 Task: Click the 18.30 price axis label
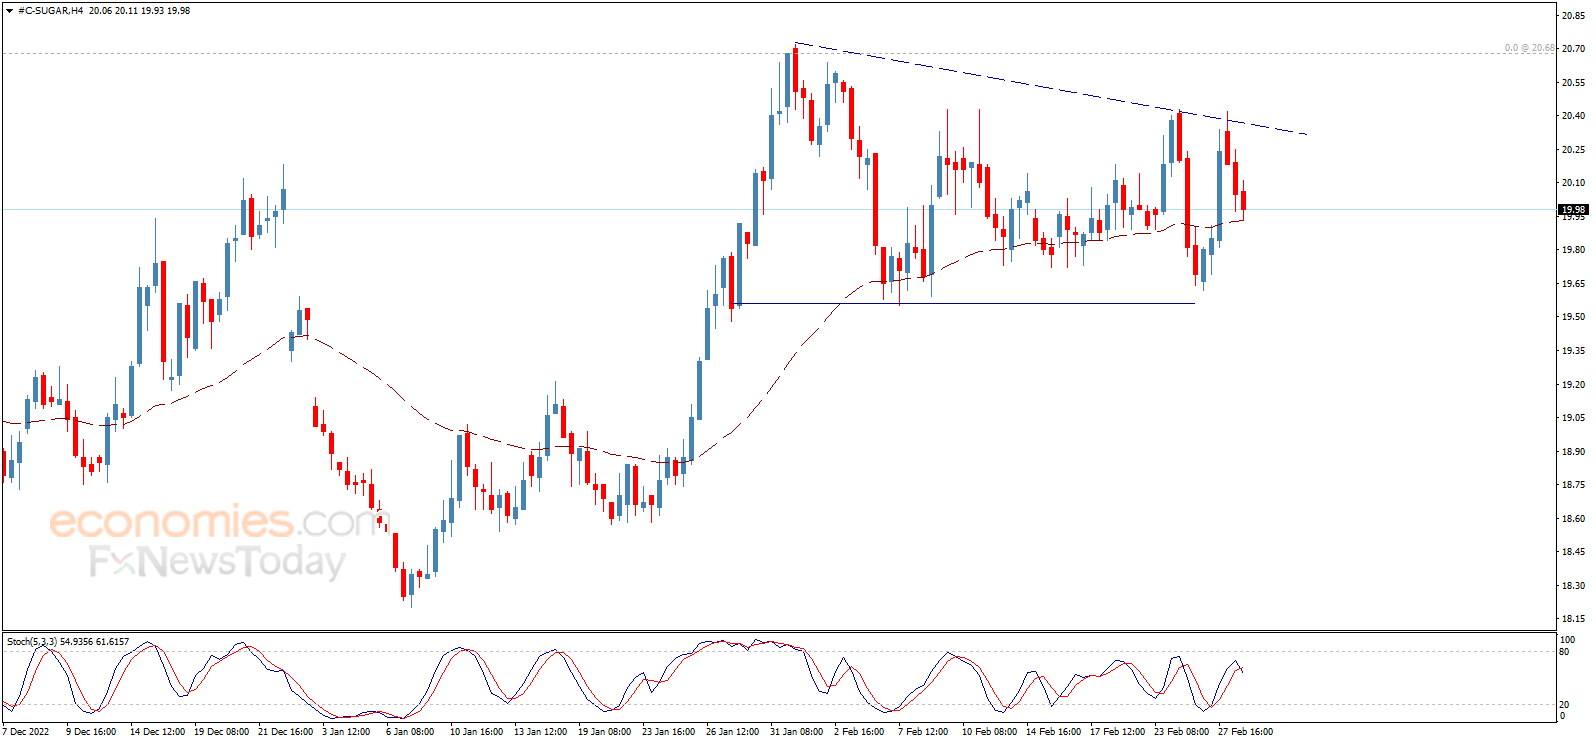1573,586
